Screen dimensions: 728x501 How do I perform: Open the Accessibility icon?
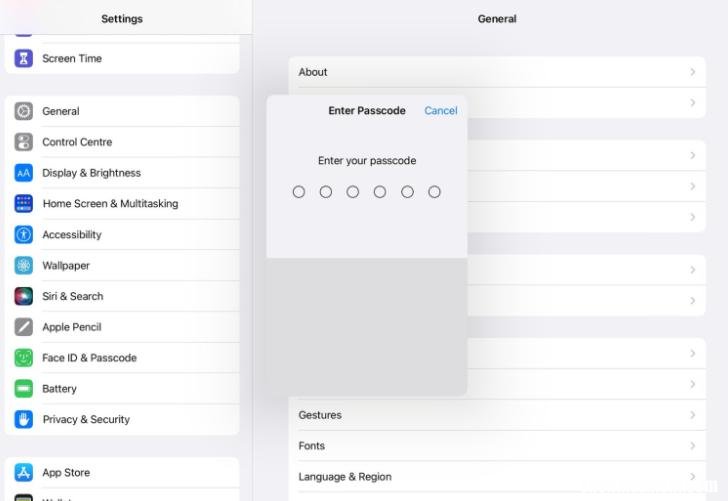tap(24, 235)
